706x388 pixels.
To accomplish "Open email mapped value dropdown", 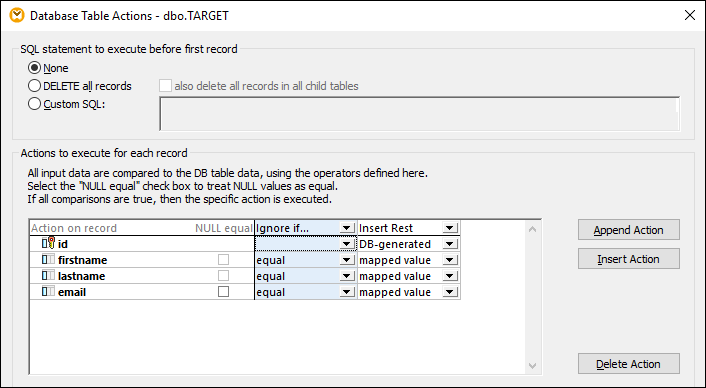I will [449, 292].
